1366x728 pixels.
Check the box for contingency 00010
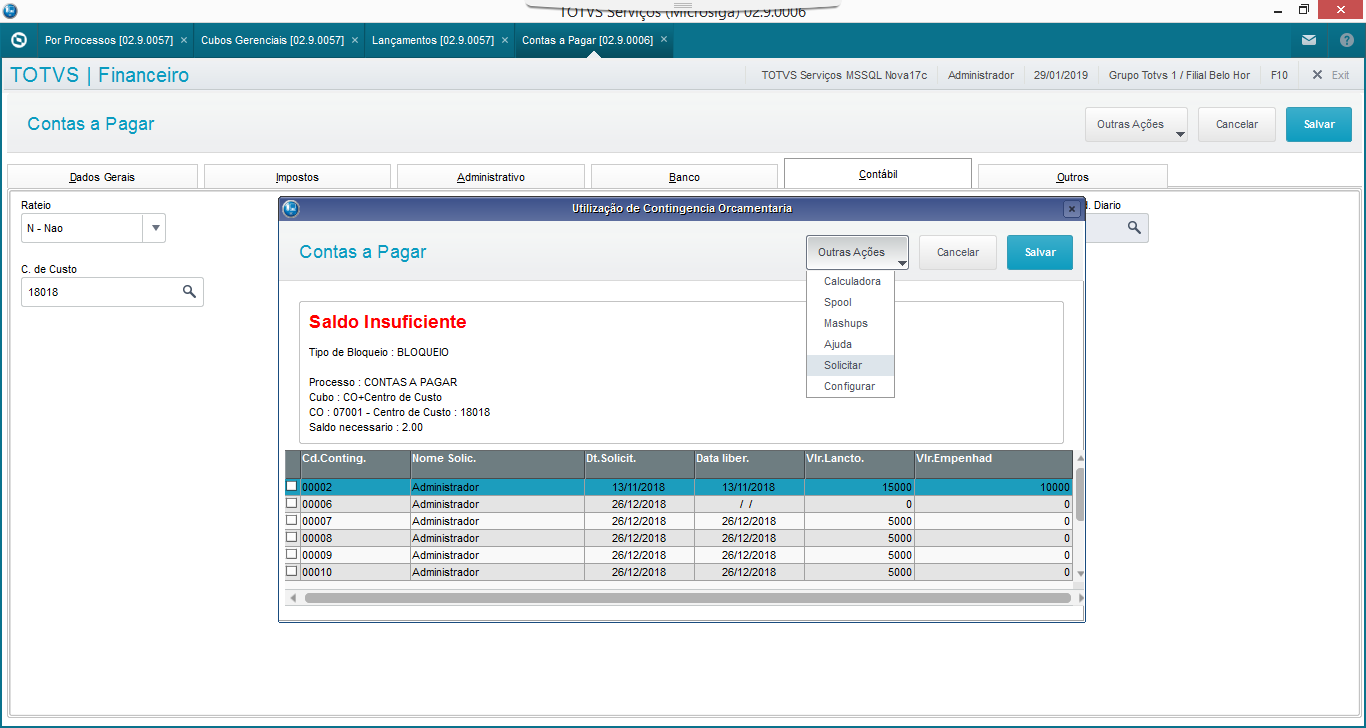292,571
